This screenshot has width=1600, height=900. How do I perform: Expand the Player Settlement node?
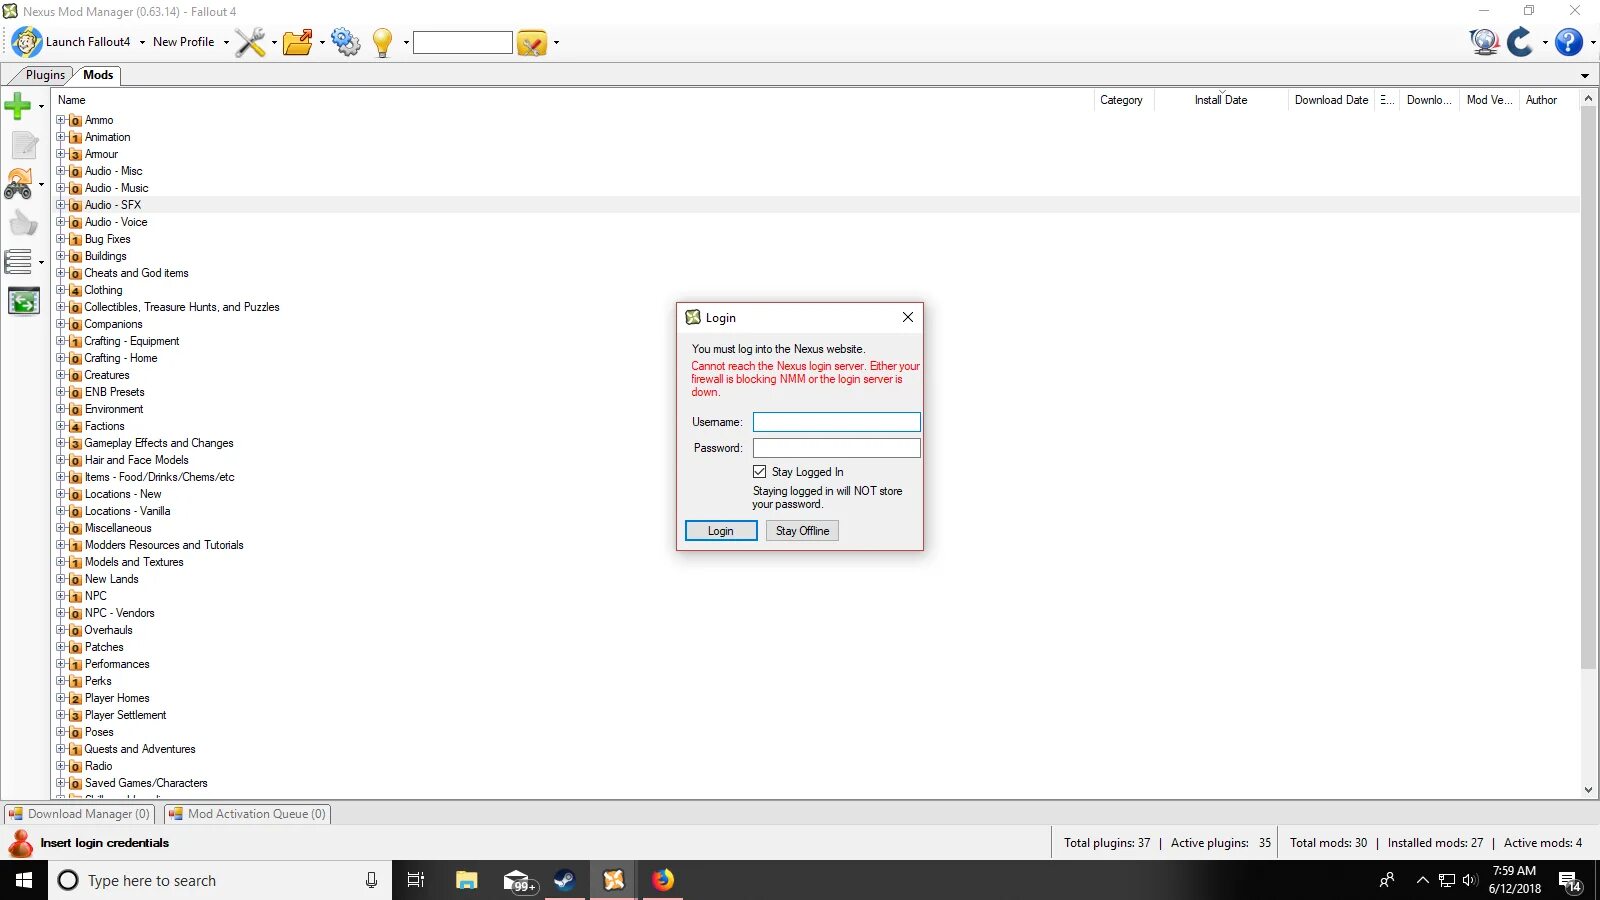61,715
